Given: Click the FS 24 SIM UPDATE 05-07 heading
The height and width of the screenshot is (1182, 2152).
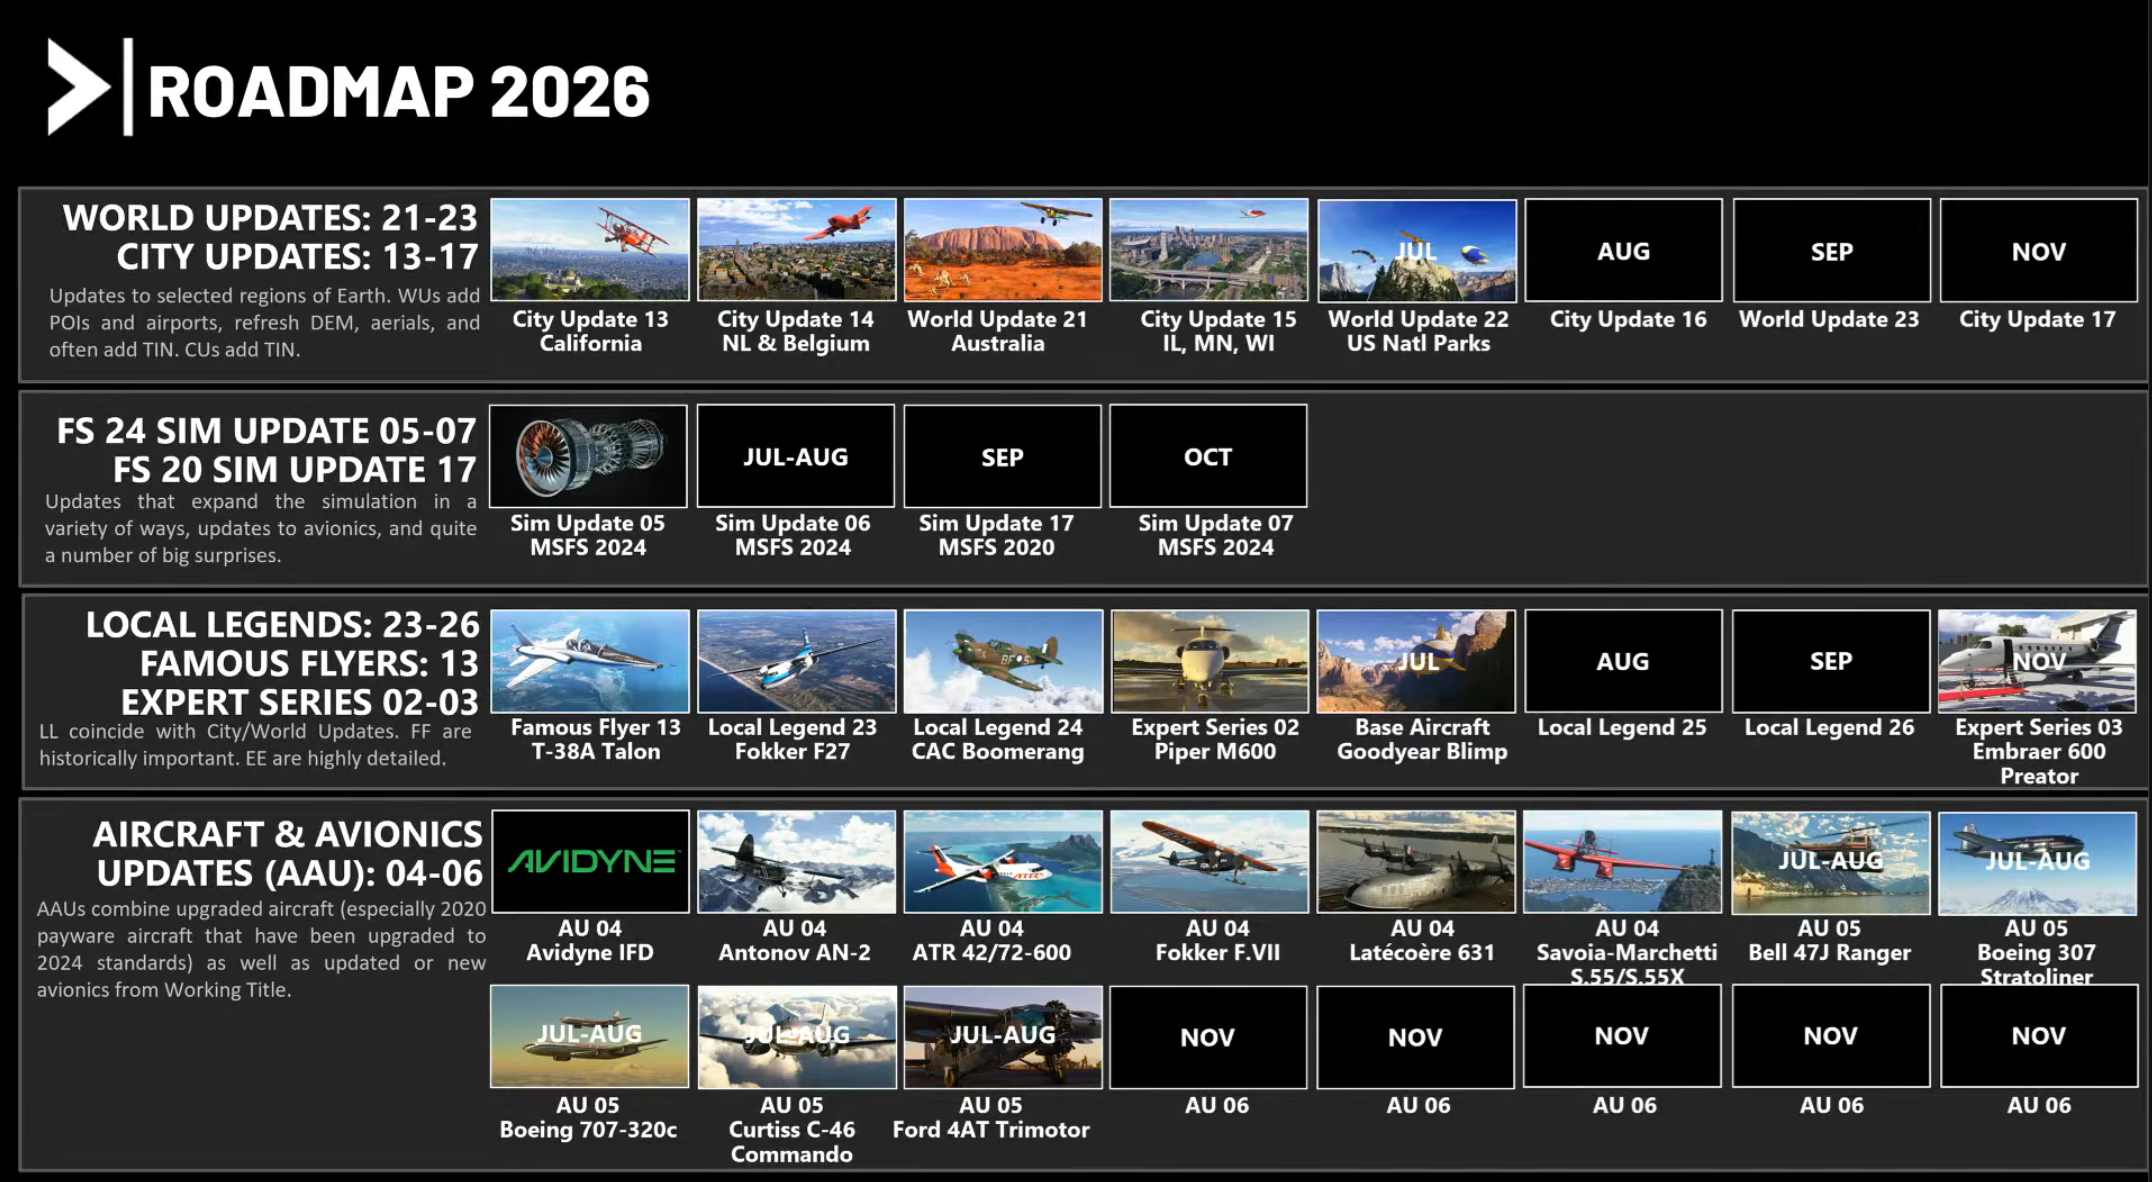Looking at the screenshot, I should (x=266, y=431).
